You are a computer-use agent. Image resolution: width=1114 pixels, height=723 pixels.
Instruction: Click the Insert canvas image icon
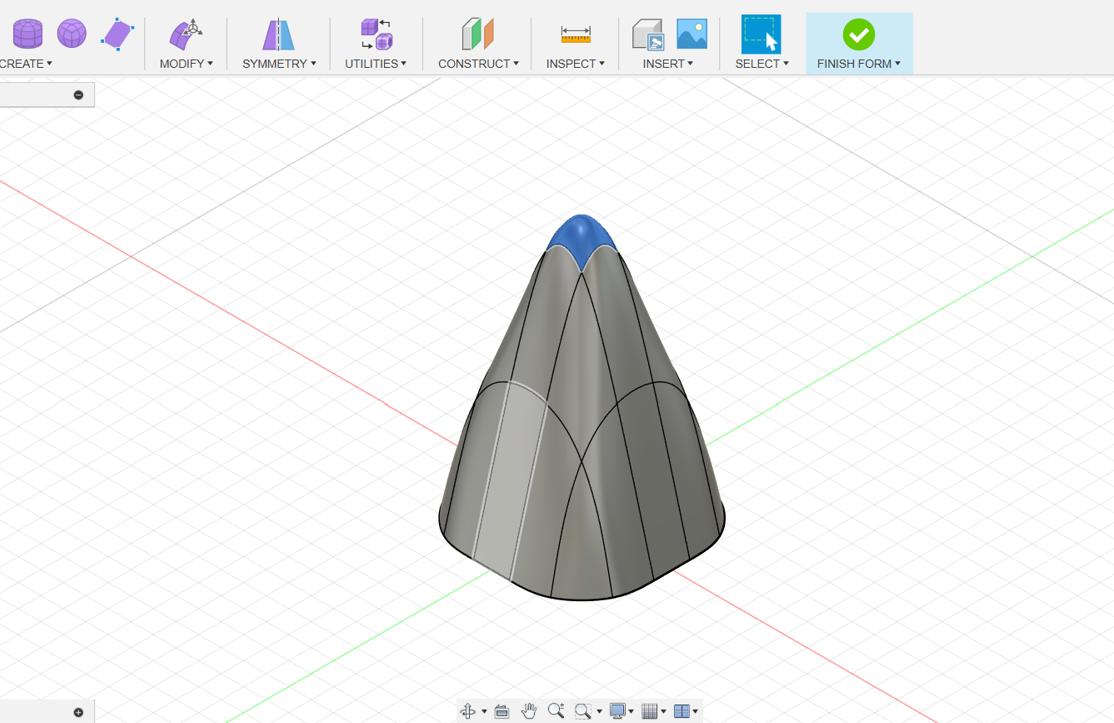coord(692,33)
